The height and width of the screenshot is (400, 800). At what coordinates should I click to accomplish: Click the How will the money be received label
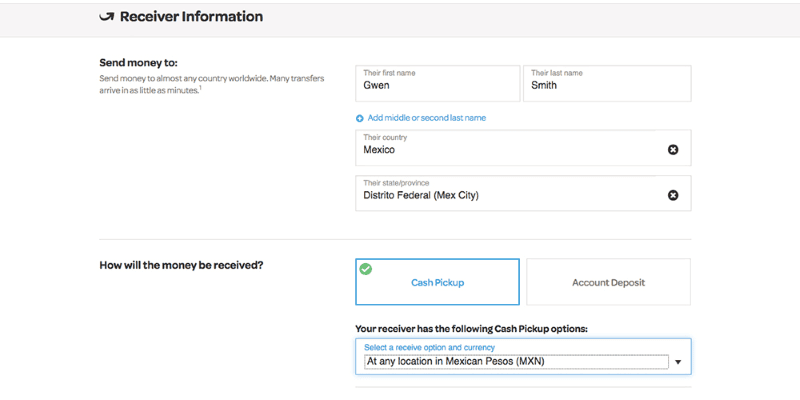pos(188,266)
